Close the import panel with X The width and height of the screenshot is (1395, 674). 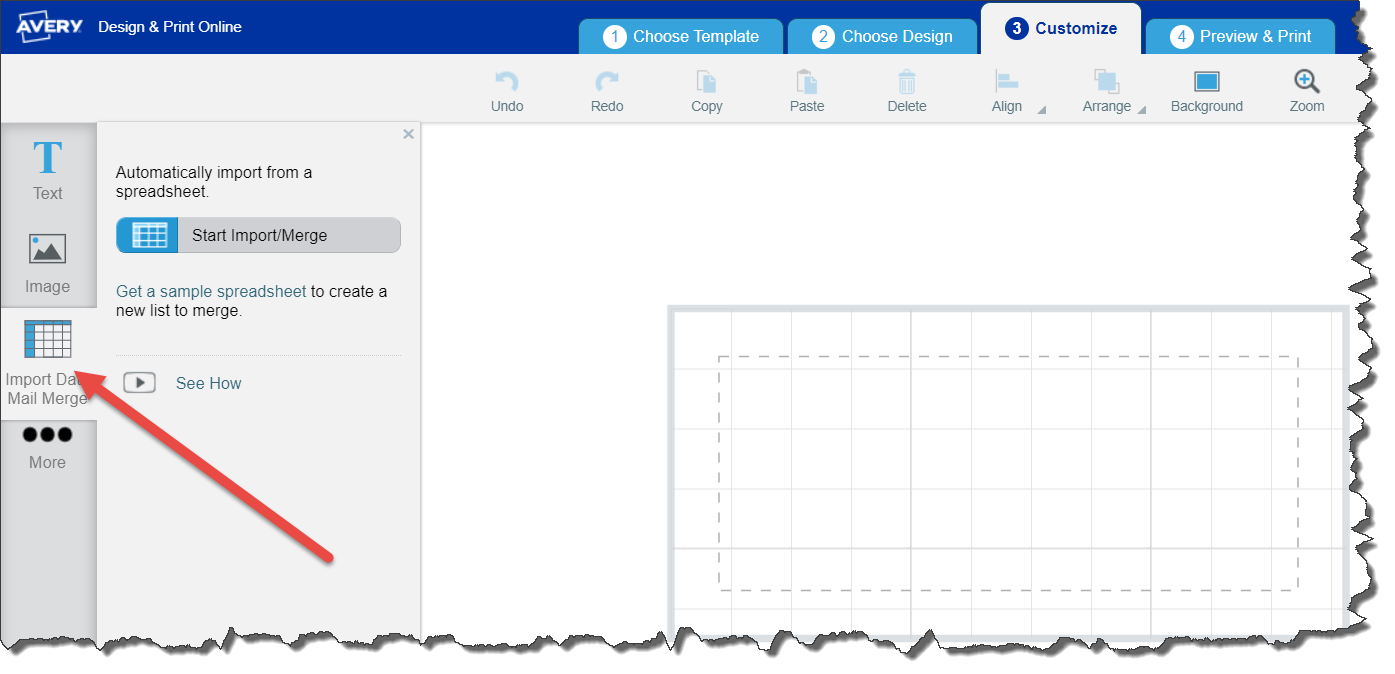tap(408, 134)
